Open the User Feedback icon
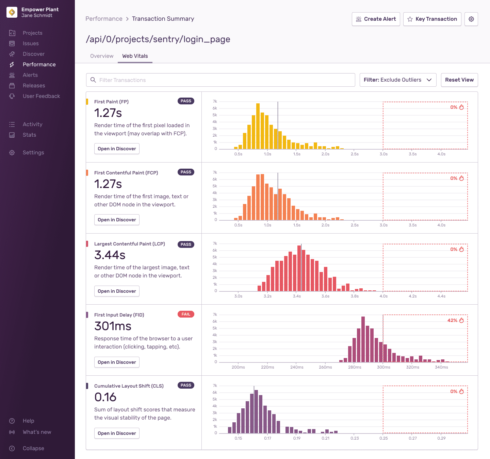The width and height of the screenshot is (490, 459). pos(12,96)
